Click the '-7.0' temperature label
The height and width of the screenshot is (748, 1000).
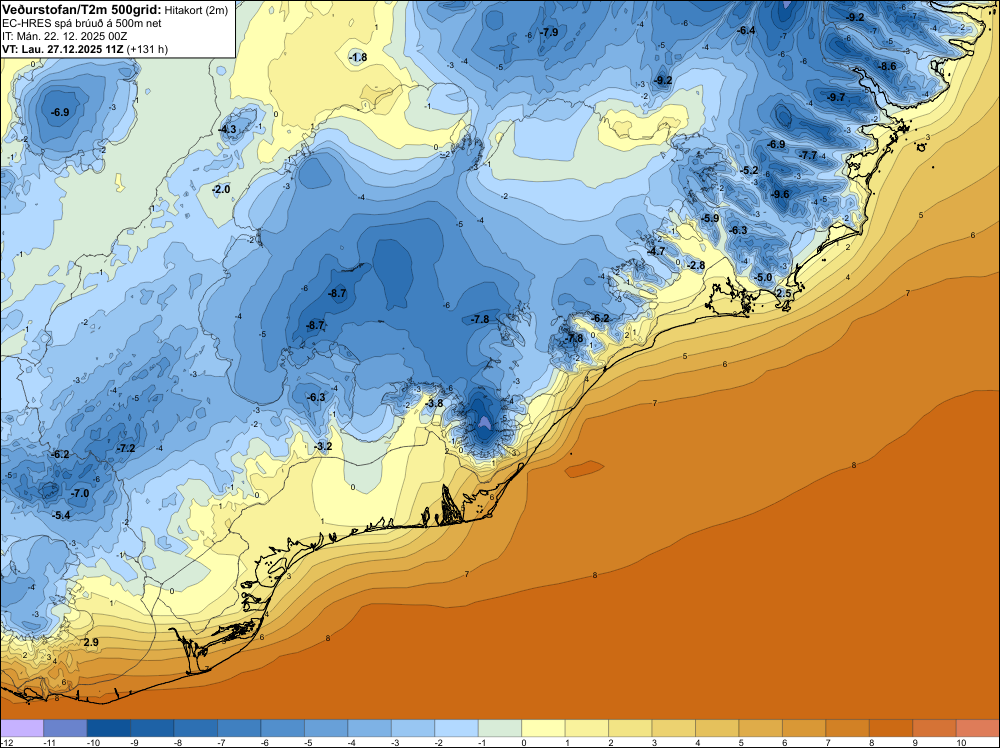pos(80,494)
